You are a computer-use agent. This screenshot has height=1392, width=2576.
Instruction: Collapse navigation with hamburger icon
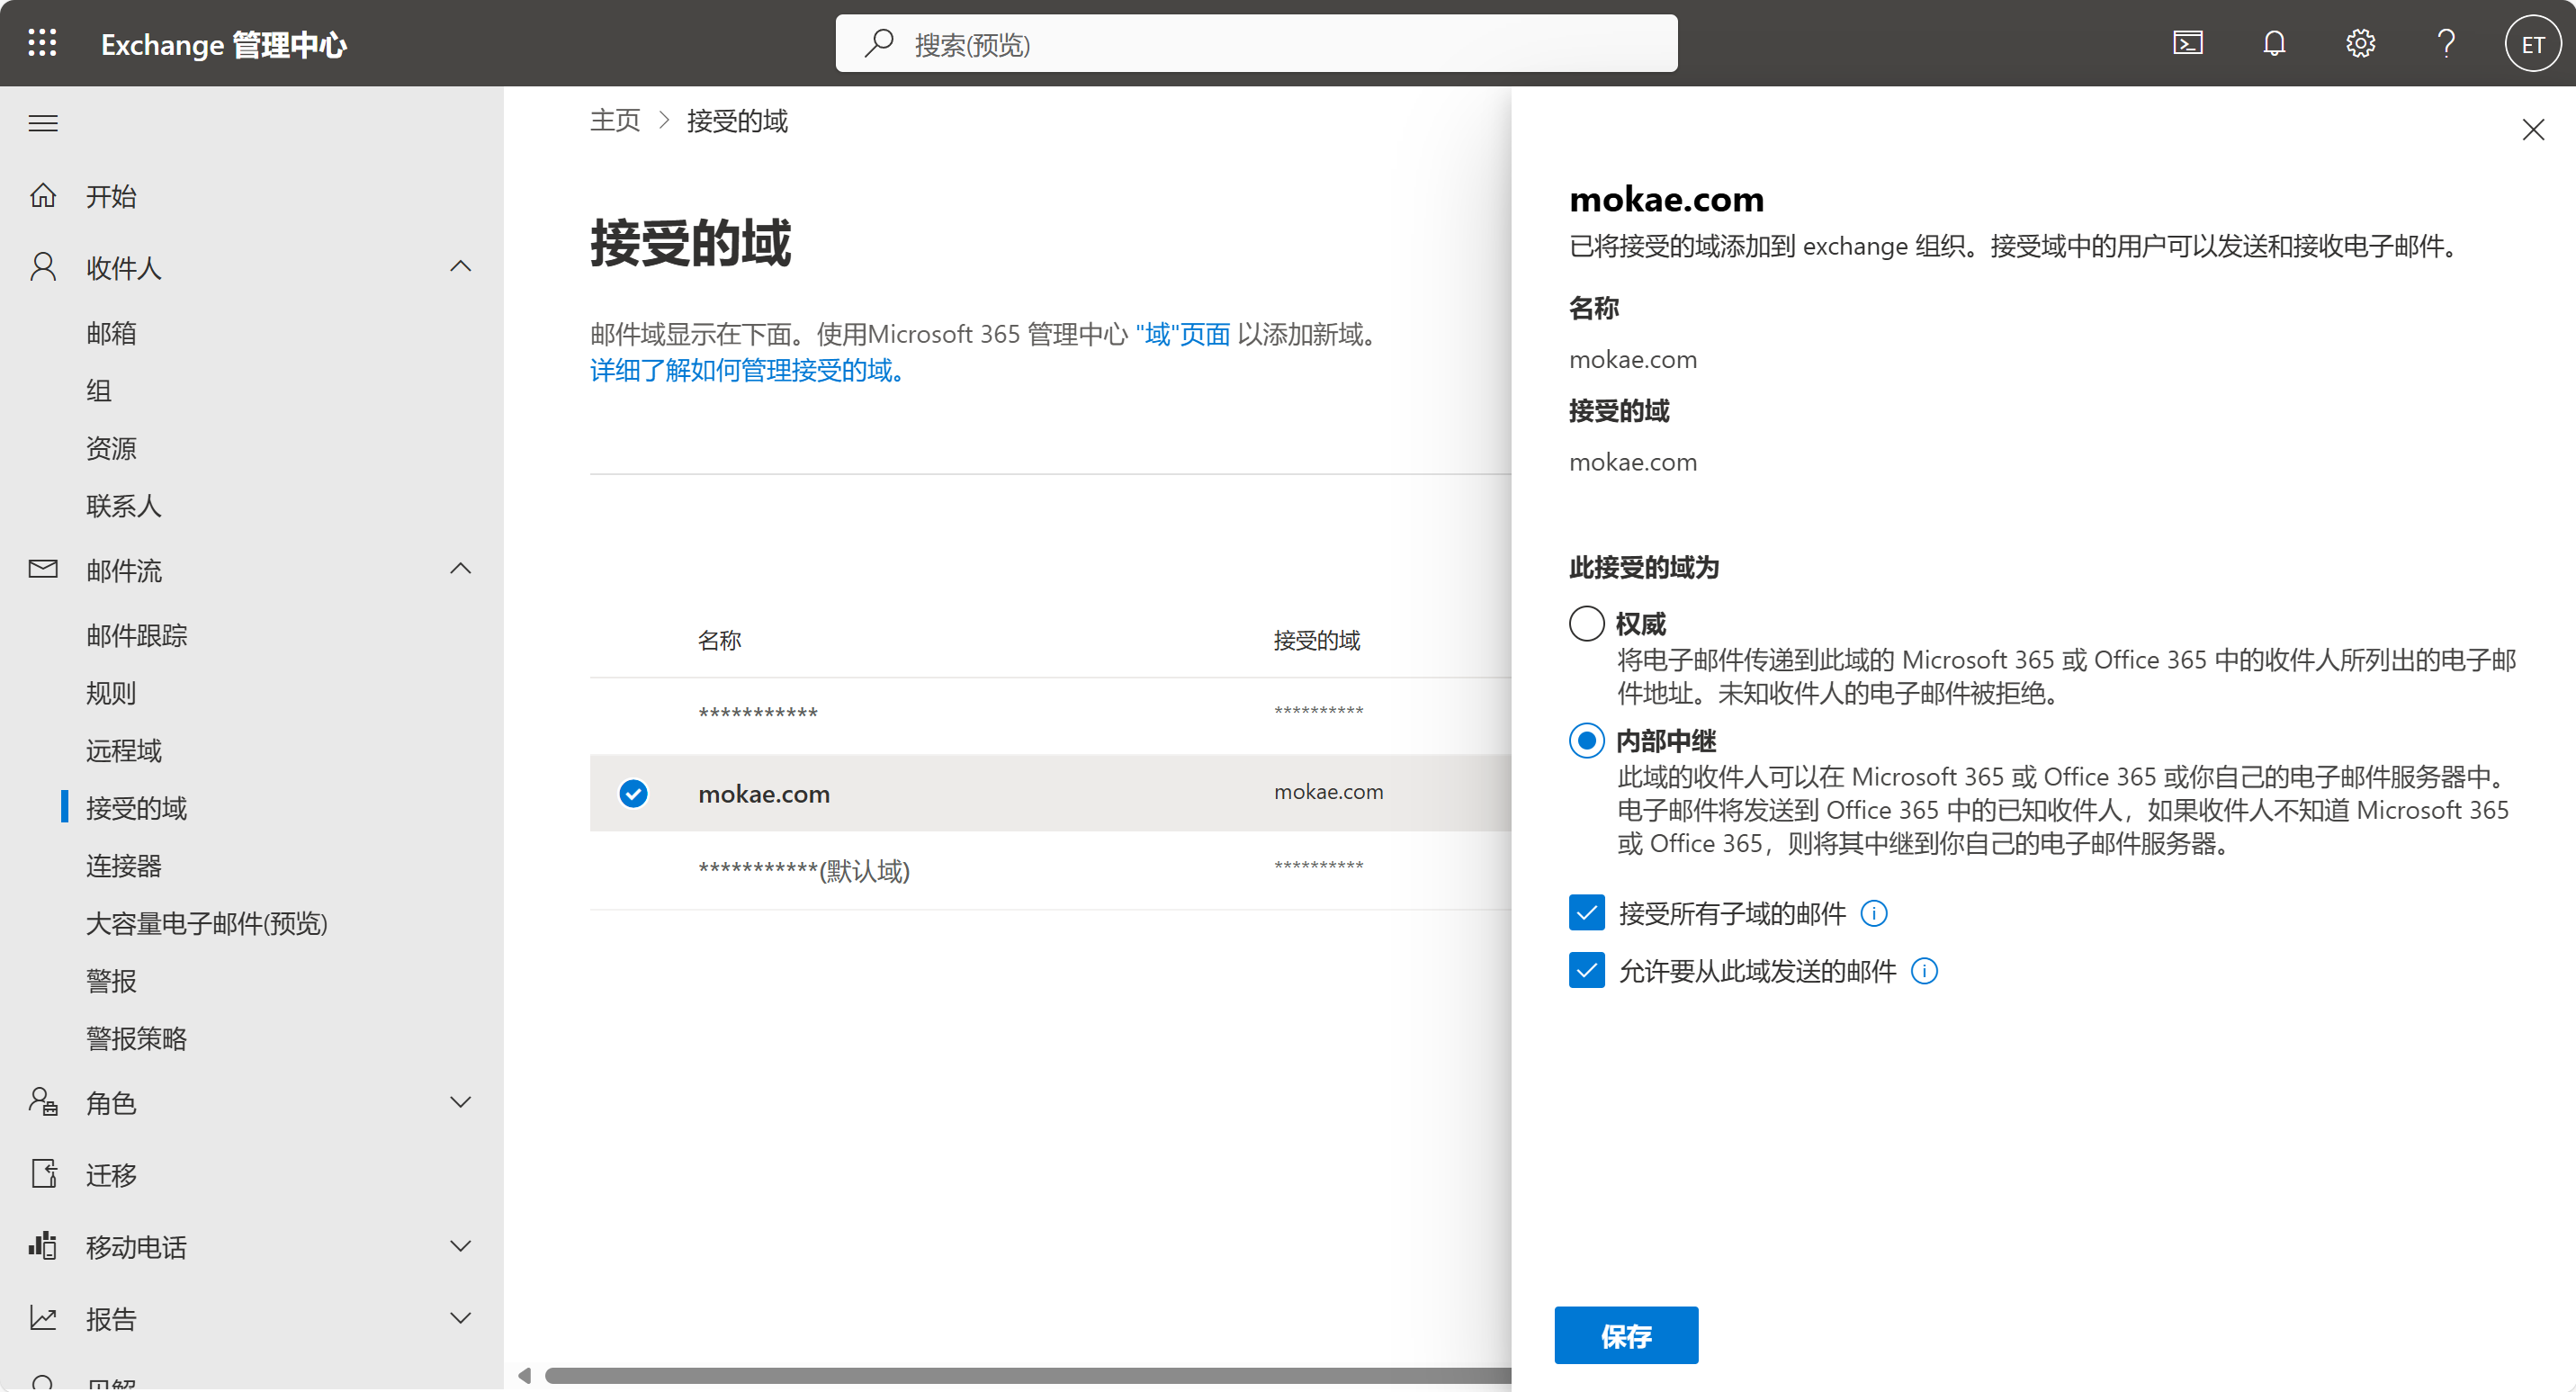[x=43, y=123]
